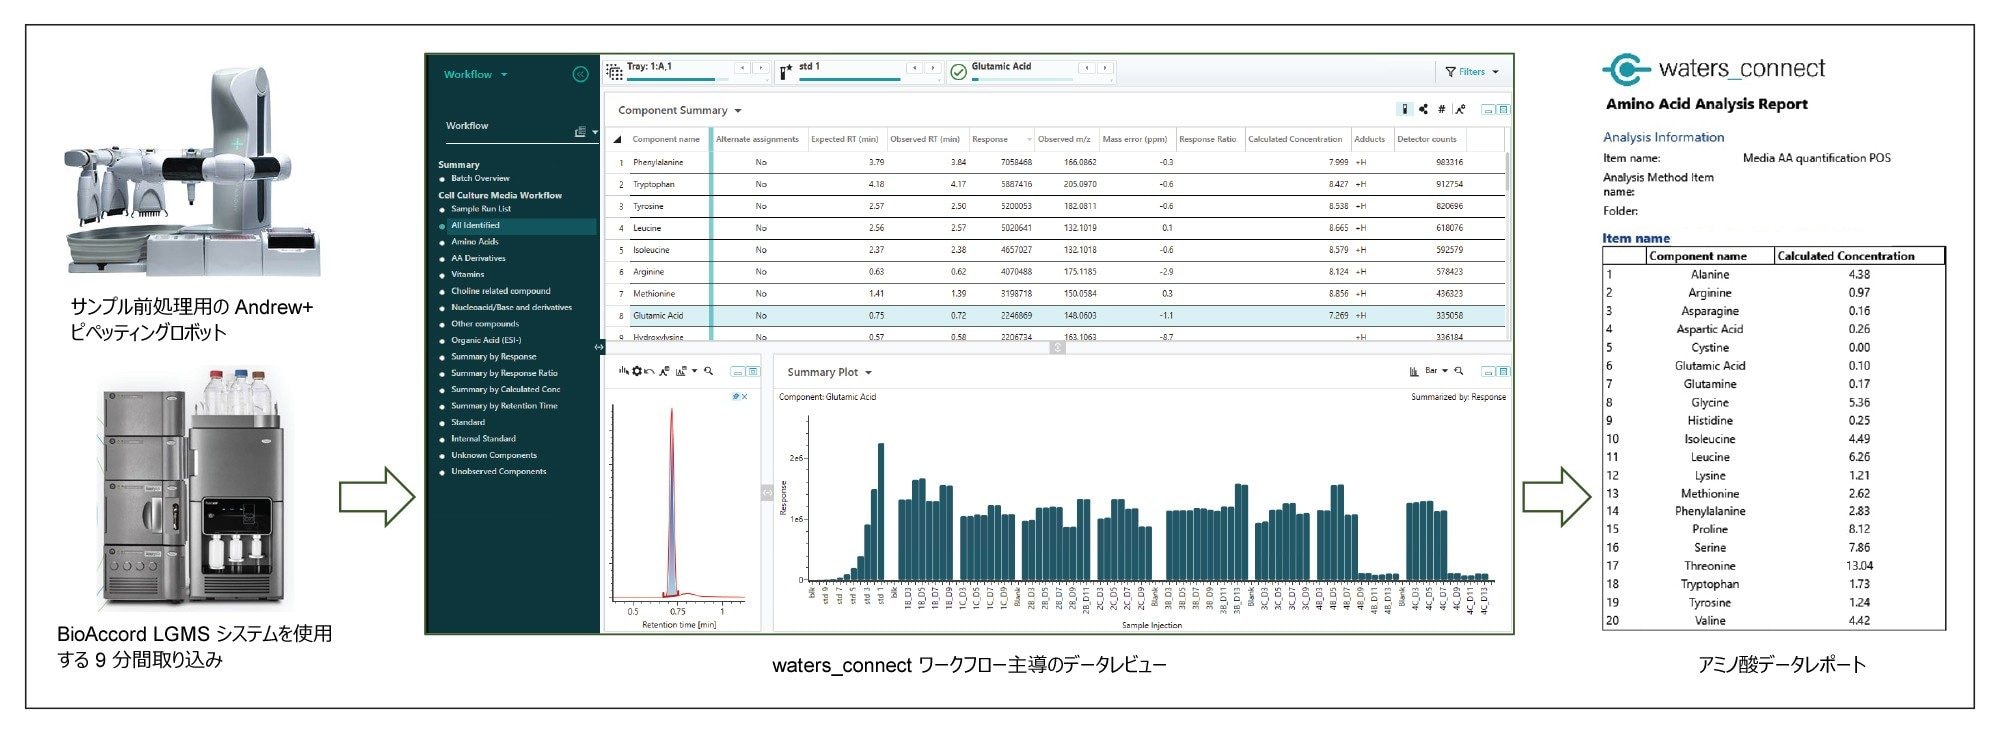Click the zoom magnifier in the chromatogram toolbar

click(x=709, y=371)
